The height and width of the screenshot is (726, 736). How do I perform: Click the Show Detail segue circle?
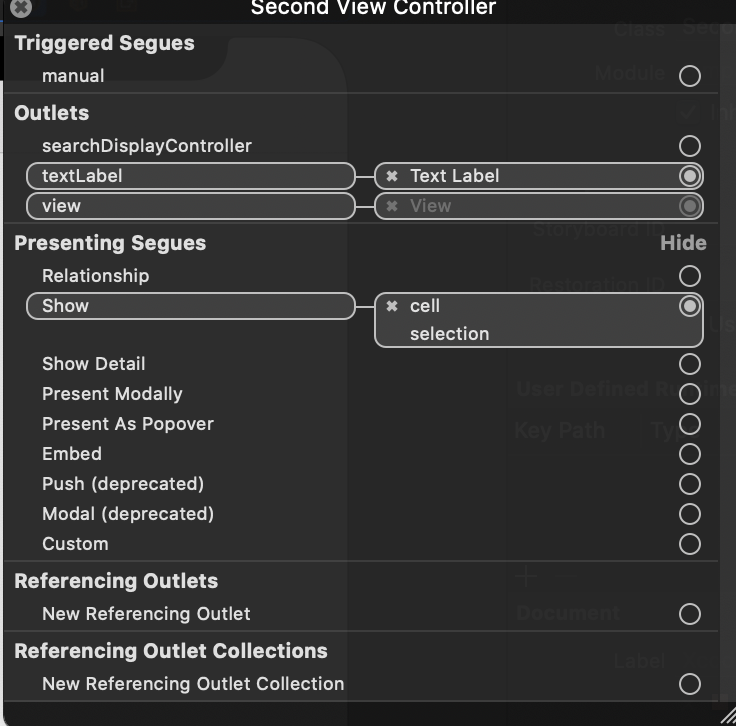pos(690,364)
